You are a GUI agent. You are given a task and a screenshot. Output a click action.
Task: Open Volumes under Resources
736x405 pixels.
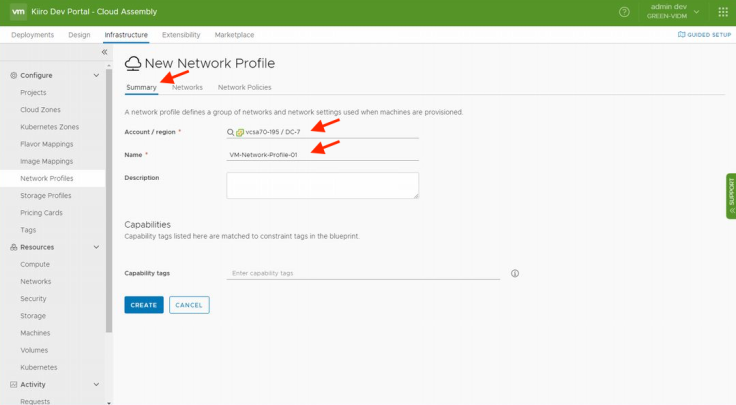coord(34,351)
